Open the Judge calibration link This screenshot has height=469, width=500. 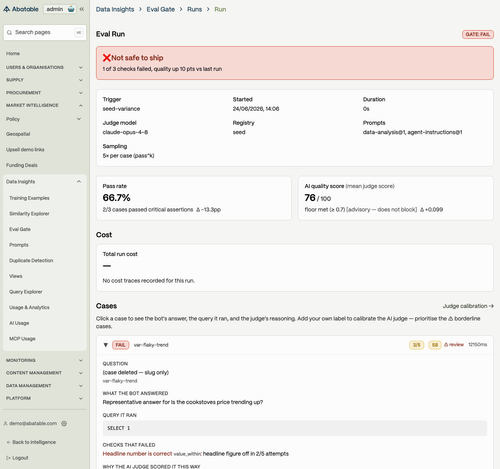tap(468, 306)
